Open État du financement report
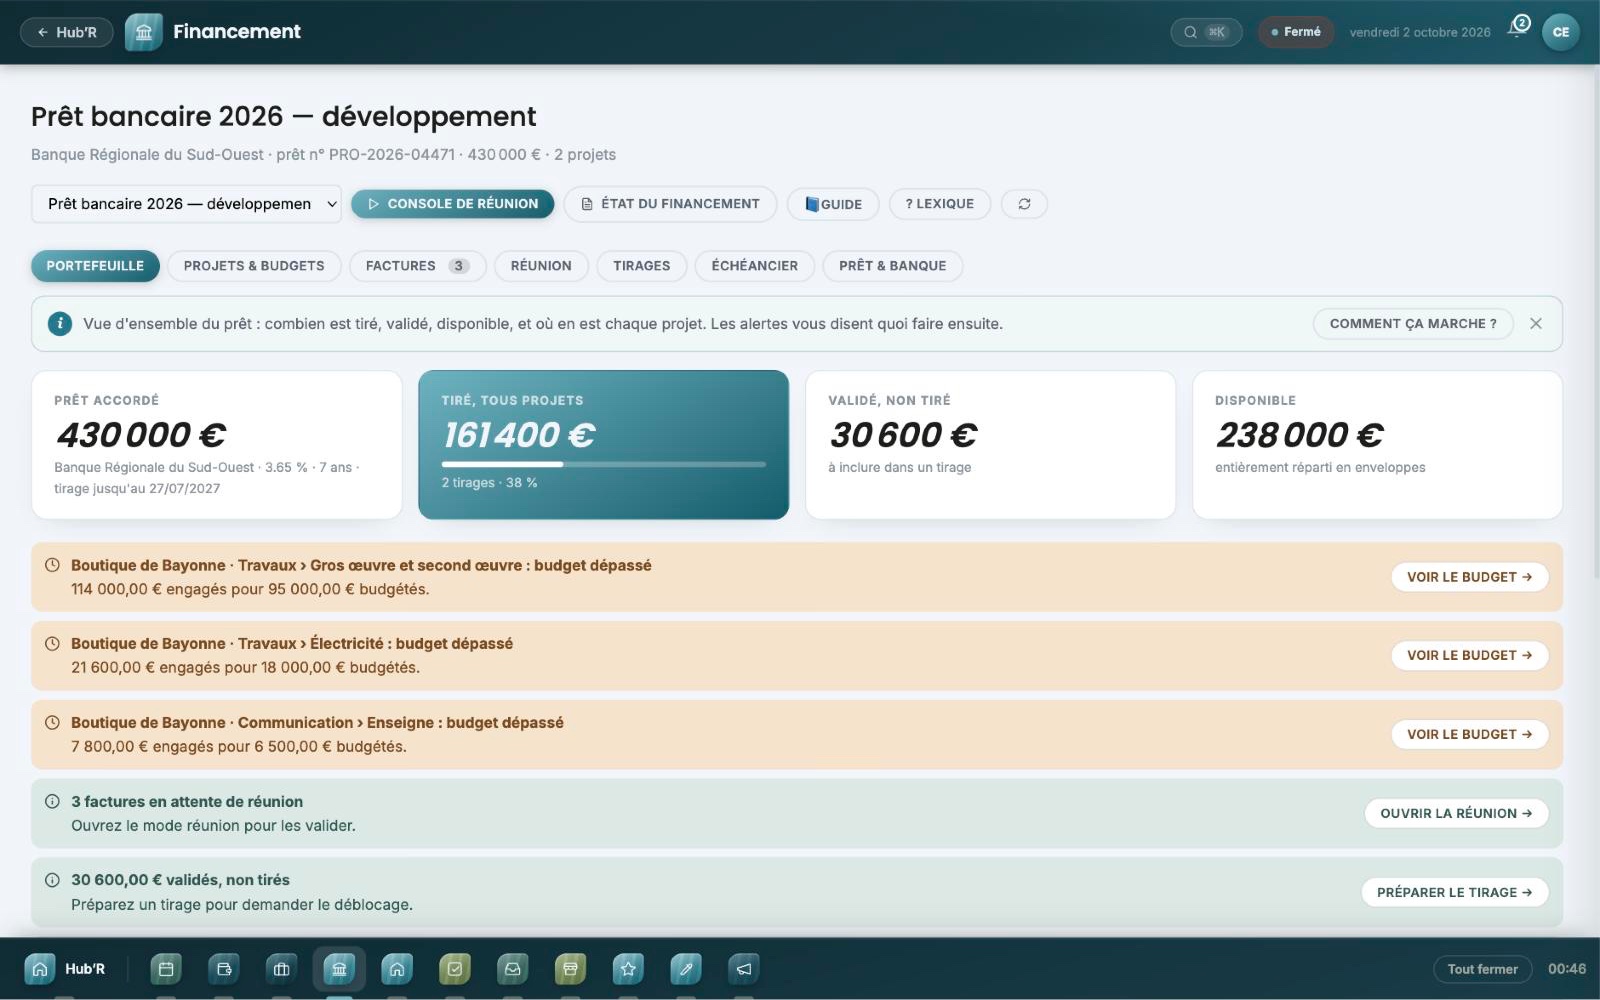The width and height of the screenshot is (1600, 1000). [x=670, y=204]
